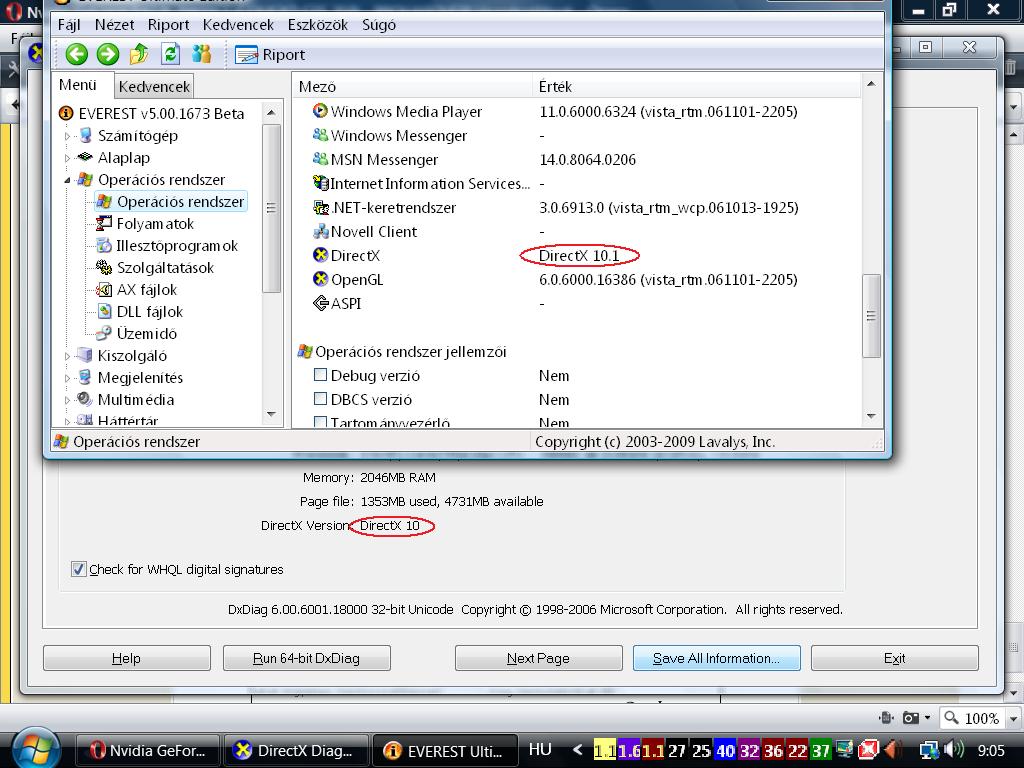
Task: Expand the Számítógép tree node
Action: (67, 136)
